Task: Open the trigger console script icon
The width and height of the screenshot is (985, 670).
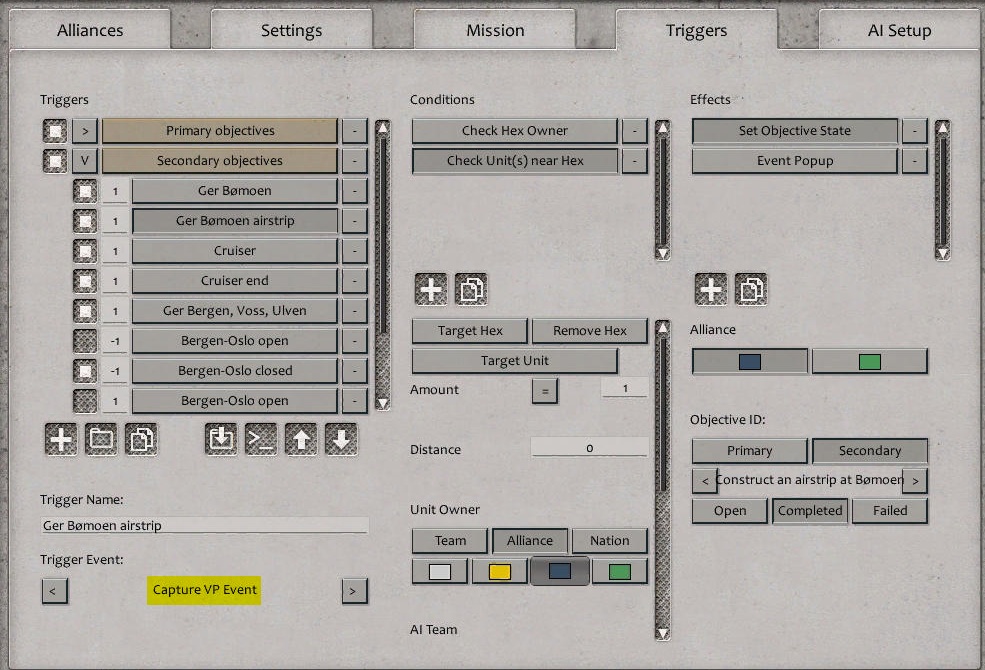Action: (x=261, y=439)
